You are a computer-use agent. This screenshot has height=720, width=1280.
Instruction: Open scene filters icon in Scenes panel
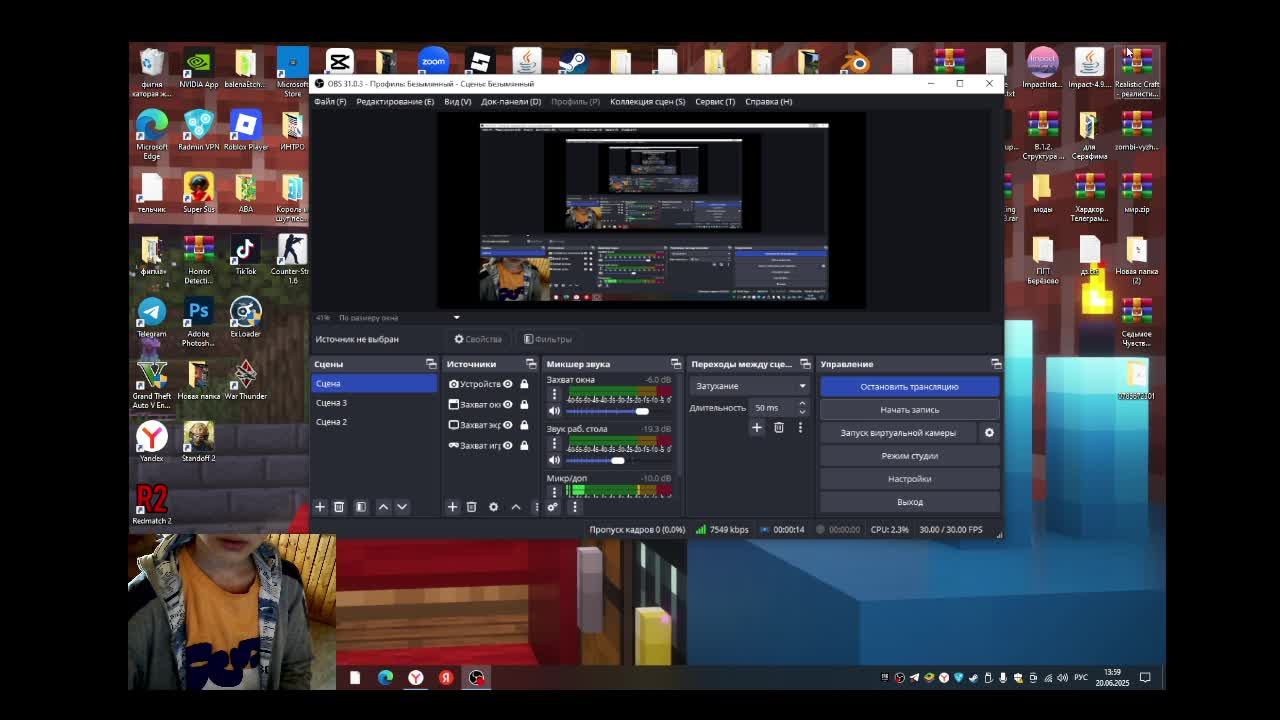361,507
